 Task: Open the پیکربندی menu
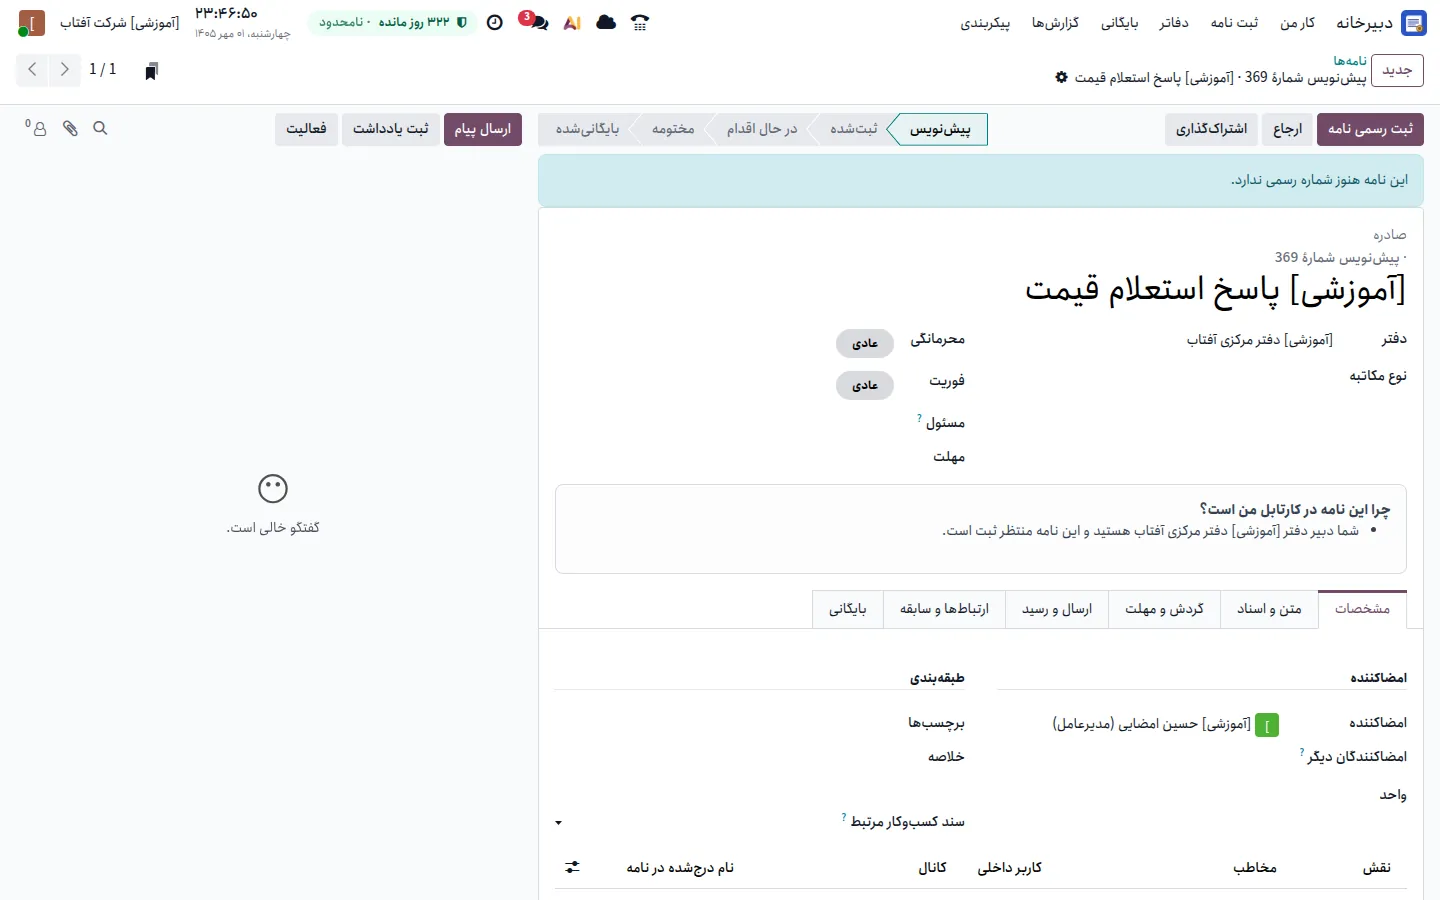(x=986, y=22)
